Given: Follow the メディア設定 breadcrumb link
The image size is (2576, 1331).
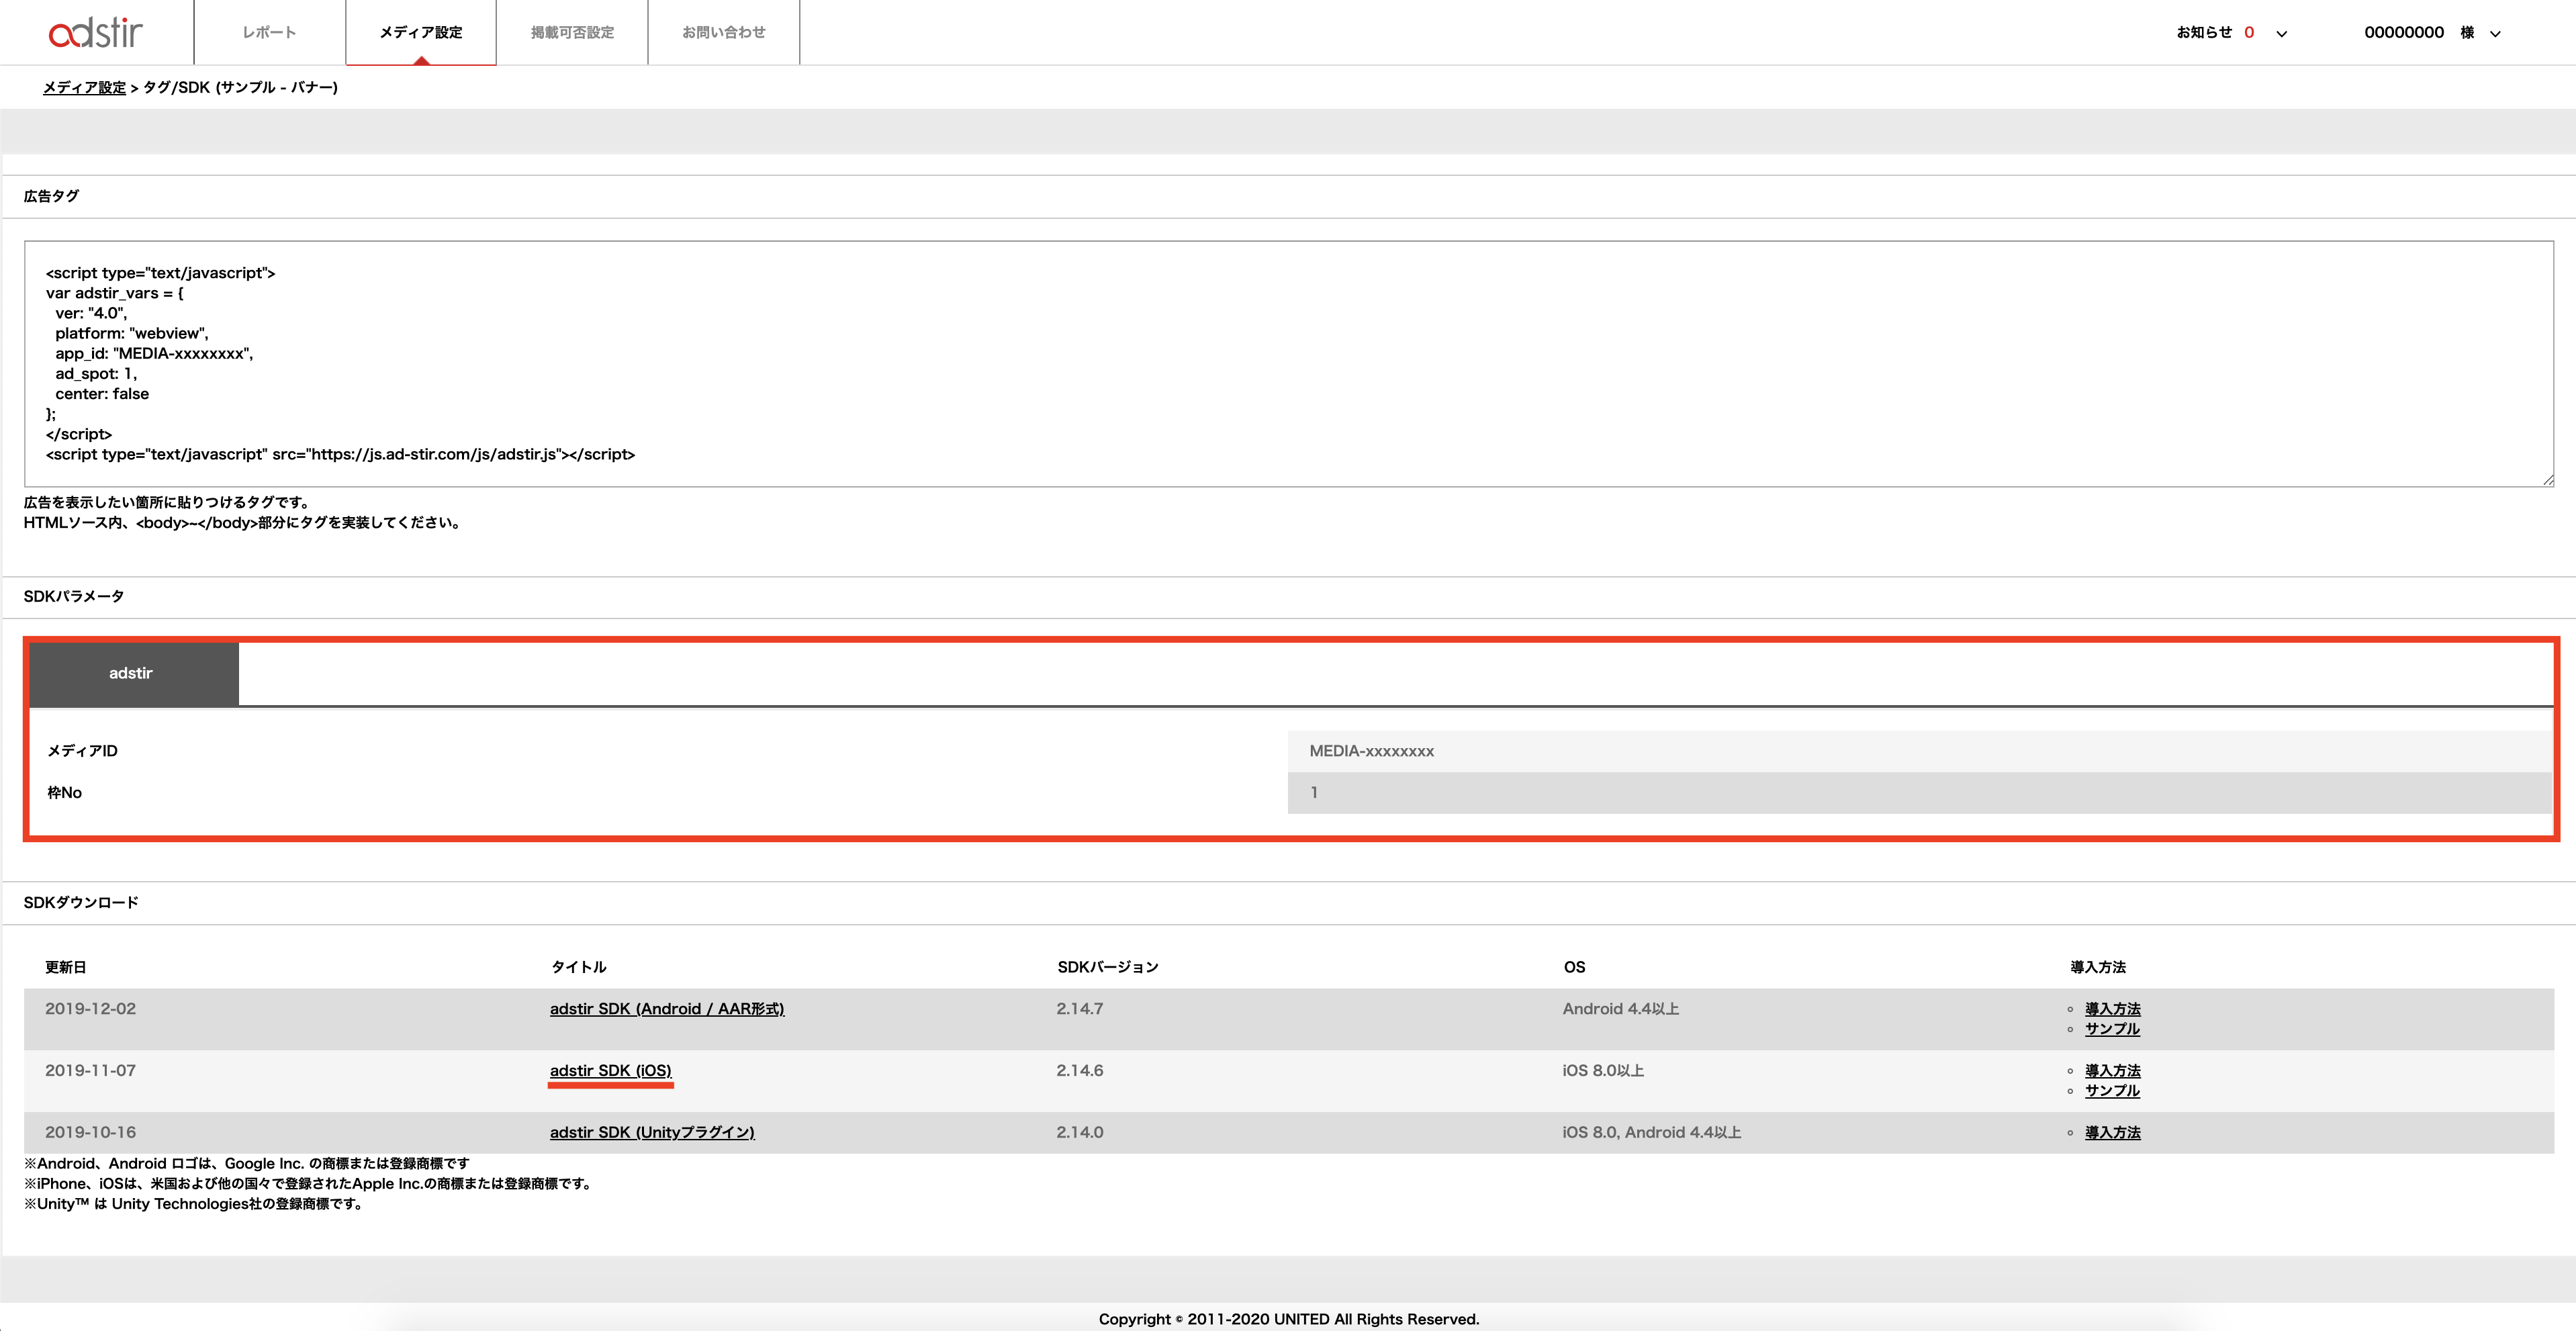Looking at the screenshot, I should [x=84, y=87].
